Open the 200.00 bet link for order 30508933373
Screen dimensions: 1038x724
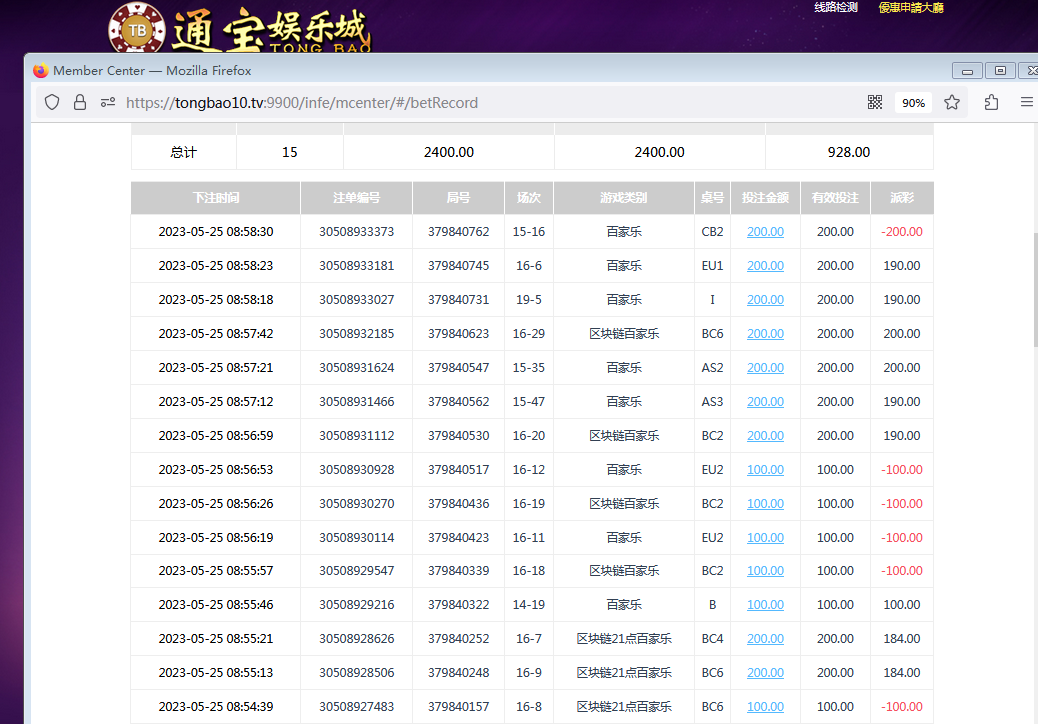(x=765, y=232)
